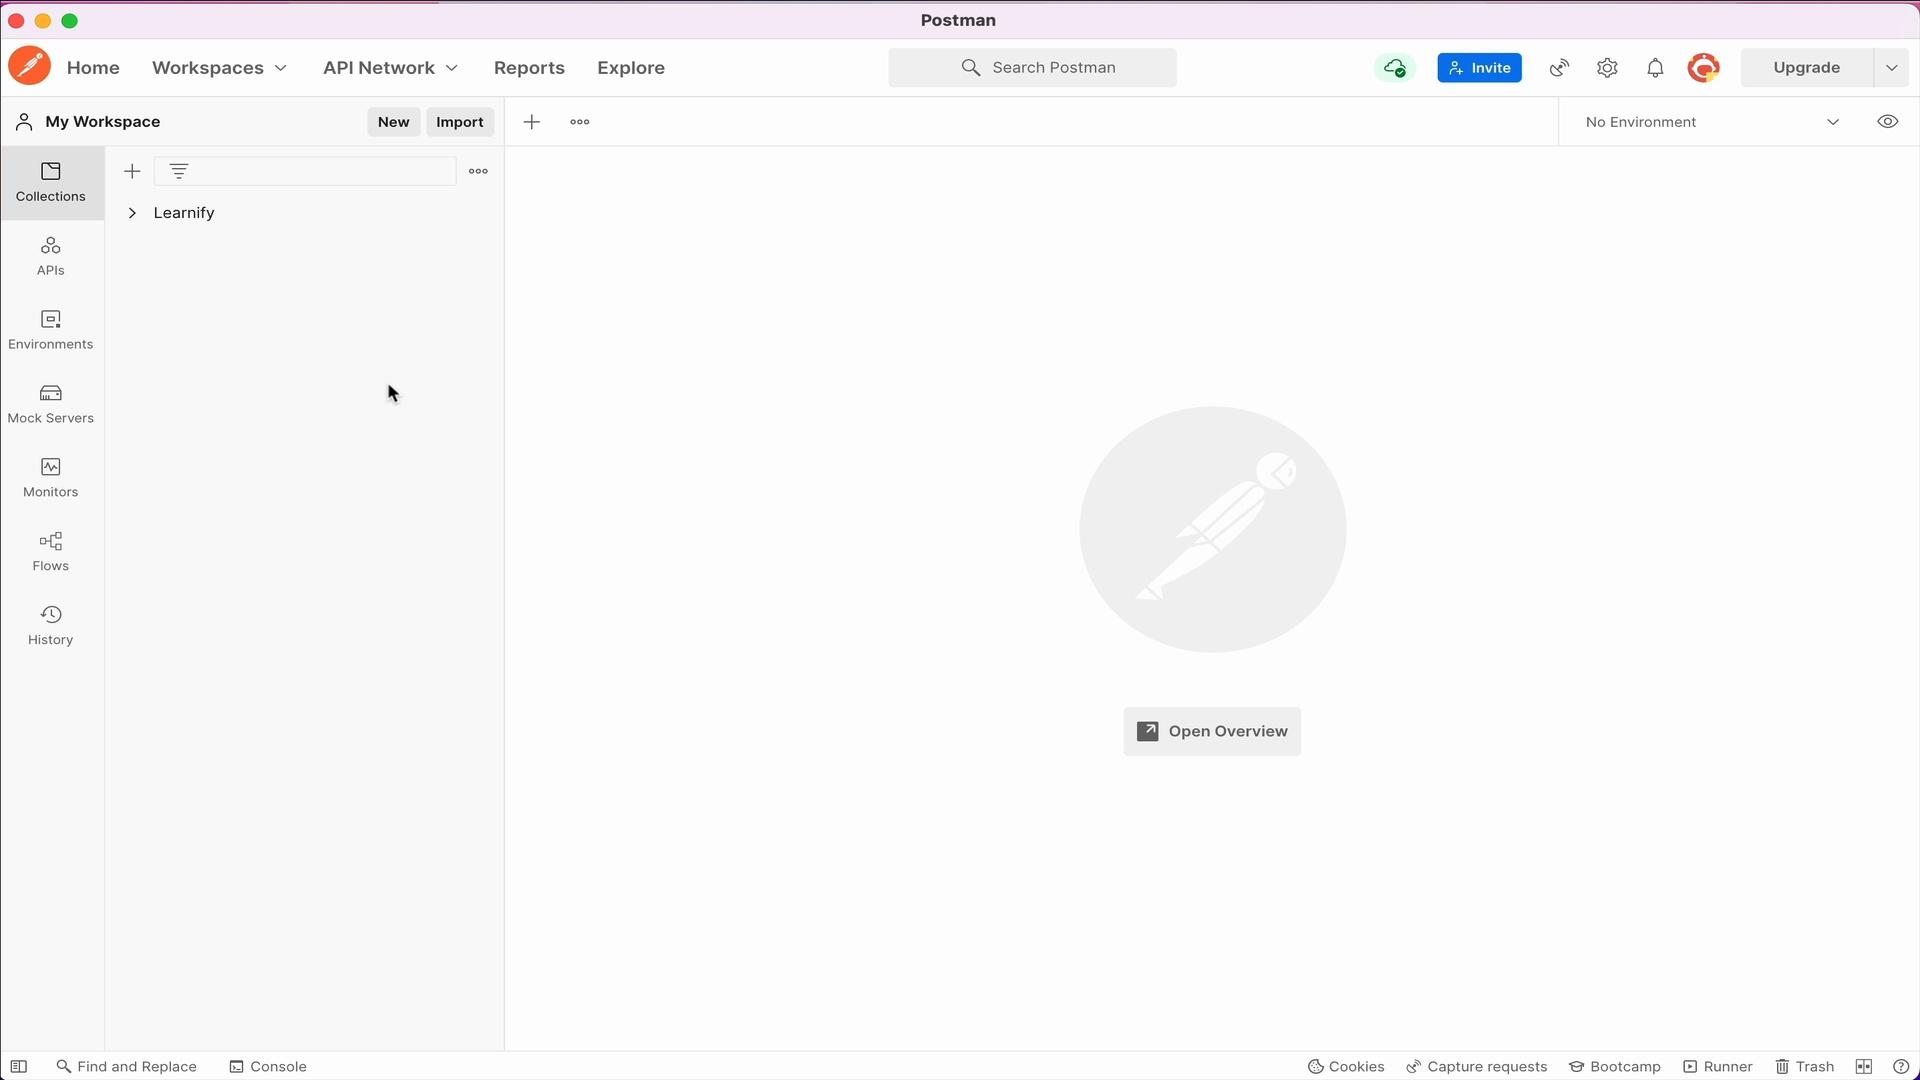Open collections panel more options menu
This screenshot has width=1920, height=1080.
[478, 171]
